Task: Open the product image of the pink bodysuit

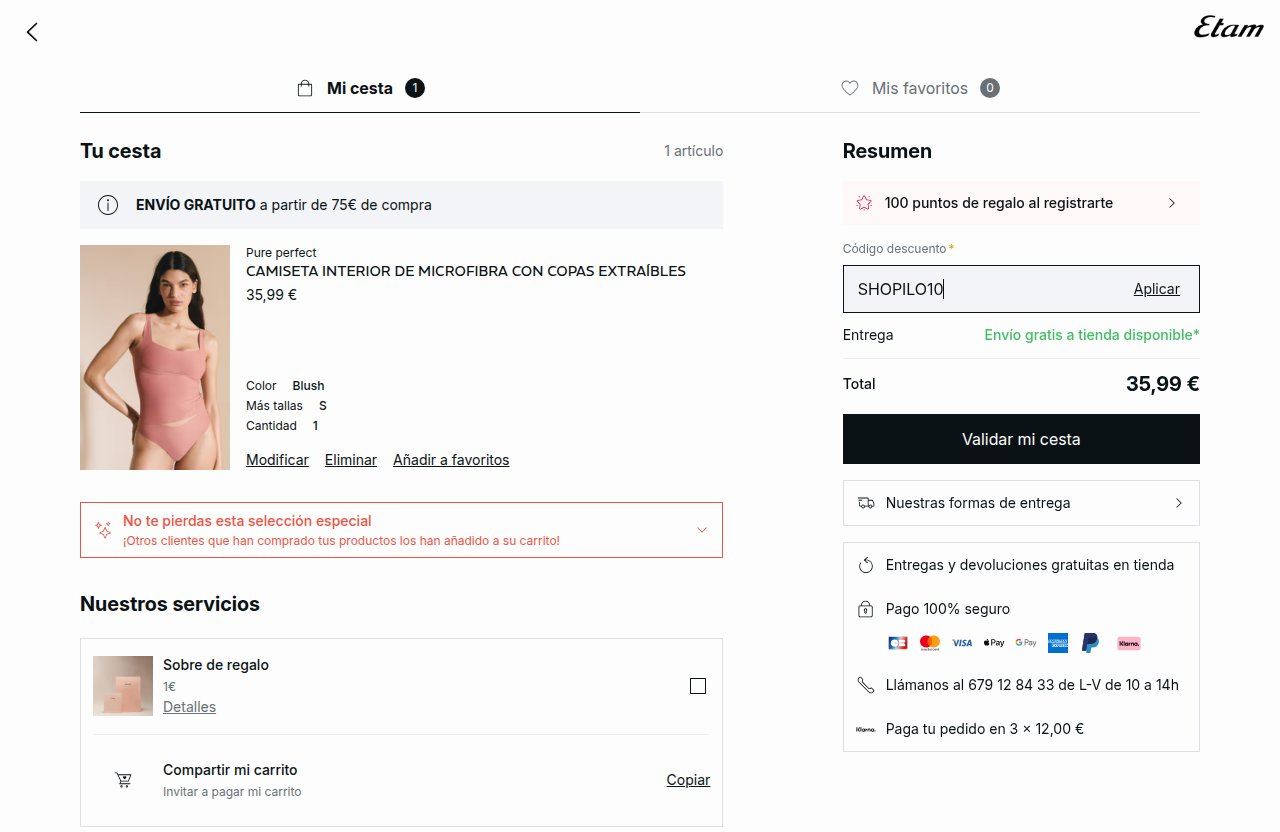Action: click(155, 357)
